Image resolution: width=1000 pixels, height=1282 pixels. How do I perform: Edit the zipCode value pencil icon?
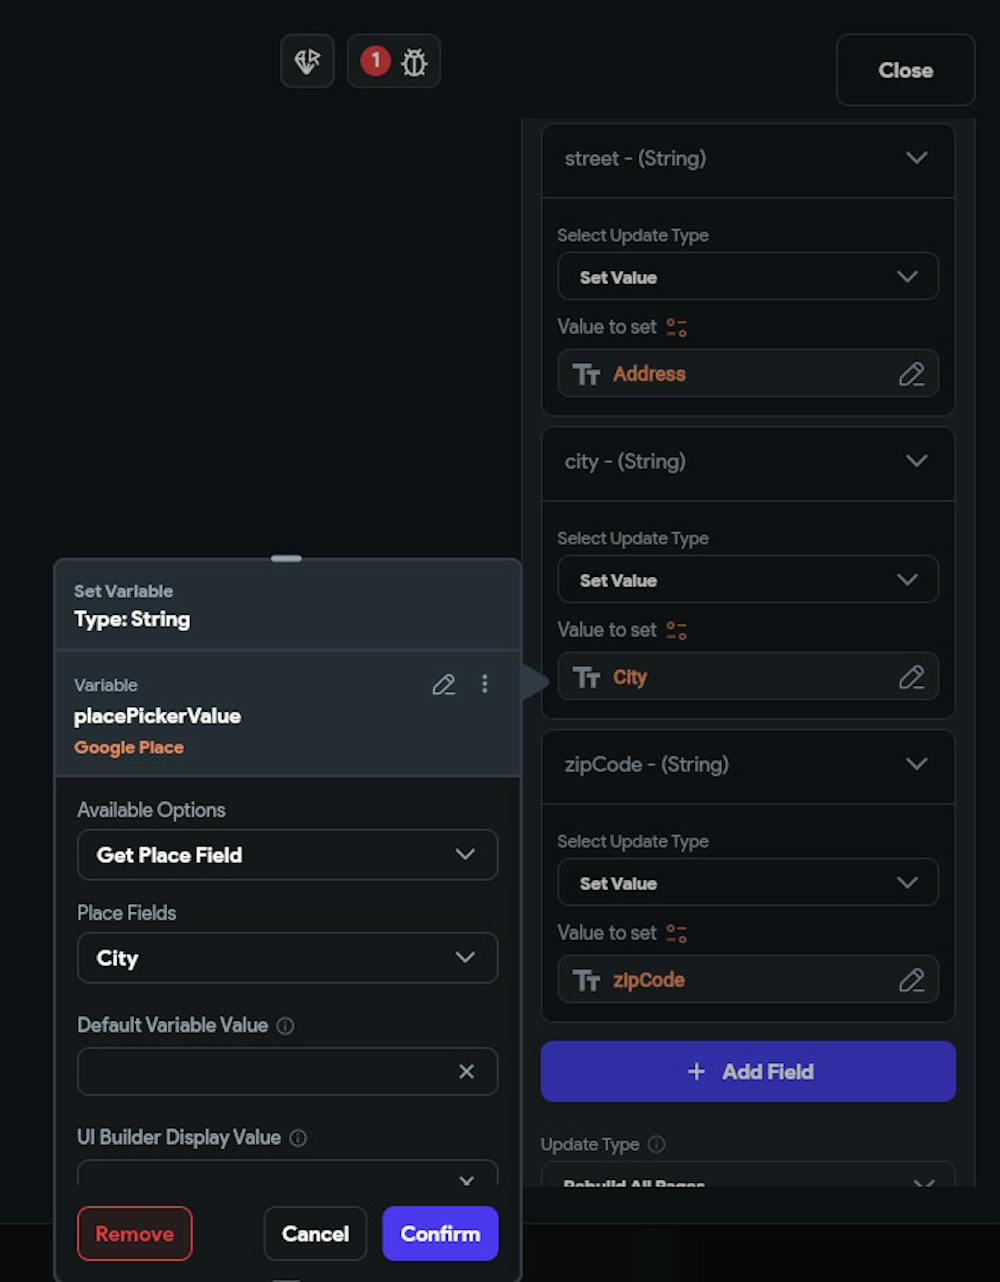911,980
